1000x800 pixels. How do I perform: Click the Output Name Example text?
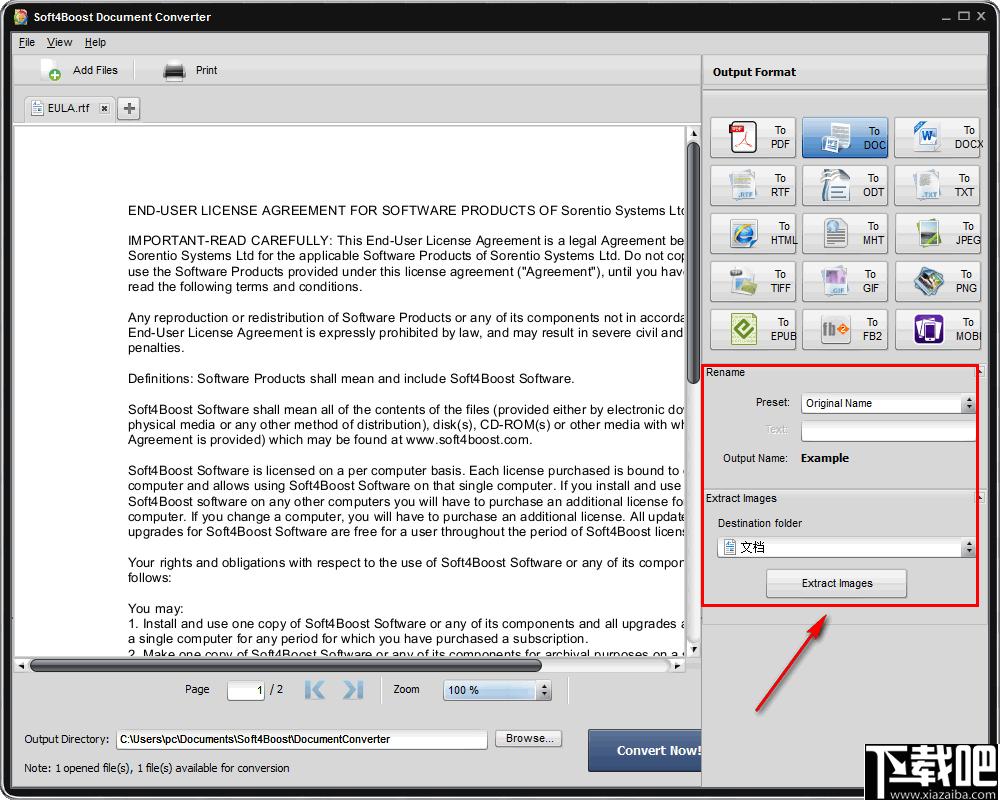pyautogui.click(x=825, y=458)
